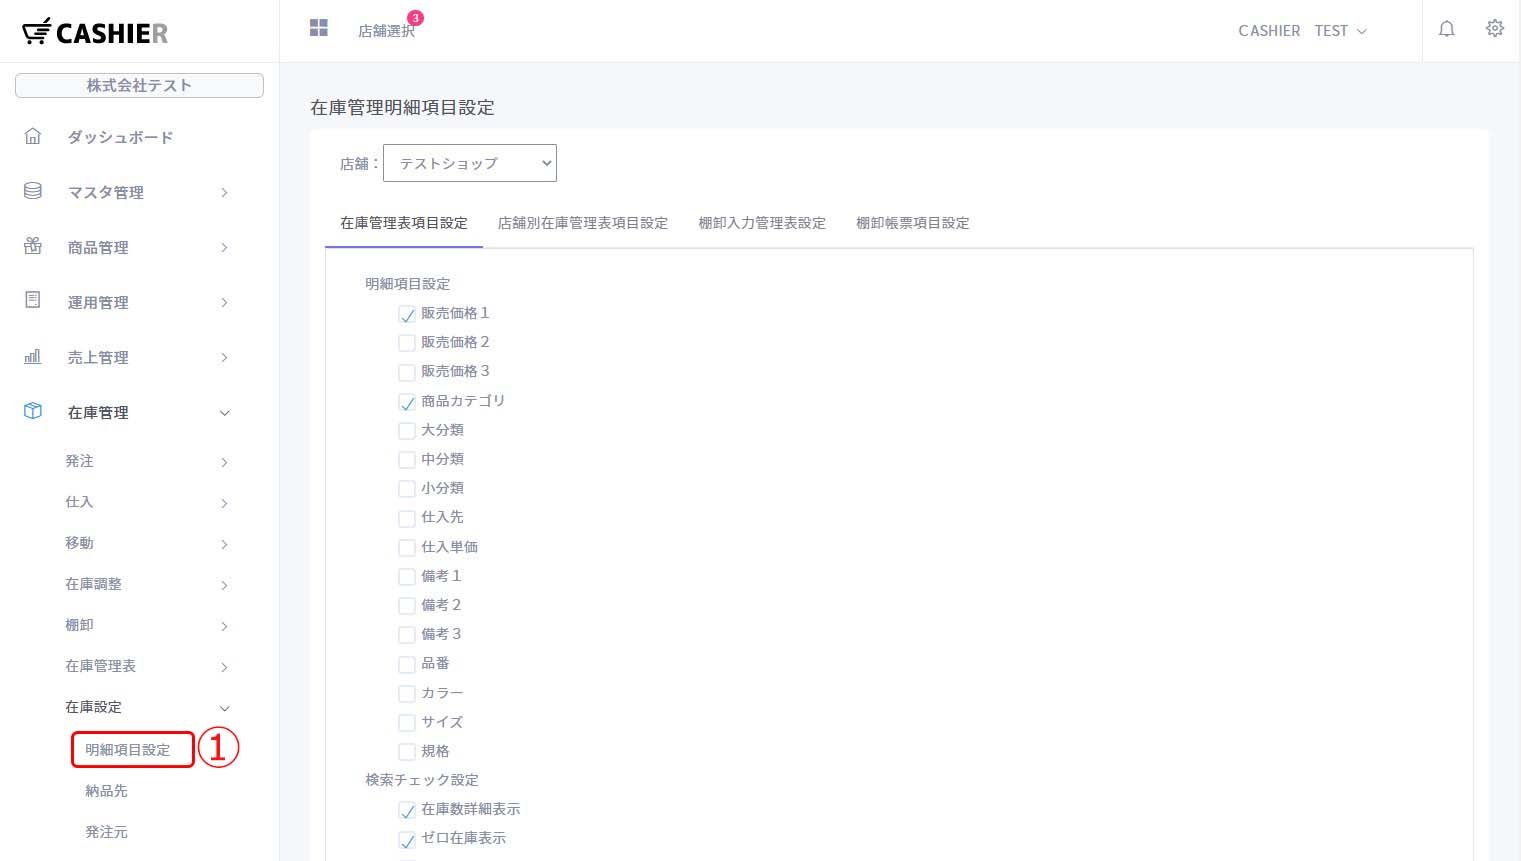
Task: Click the 店舗選択 notification badge
Action: click(x=415, y=17)
